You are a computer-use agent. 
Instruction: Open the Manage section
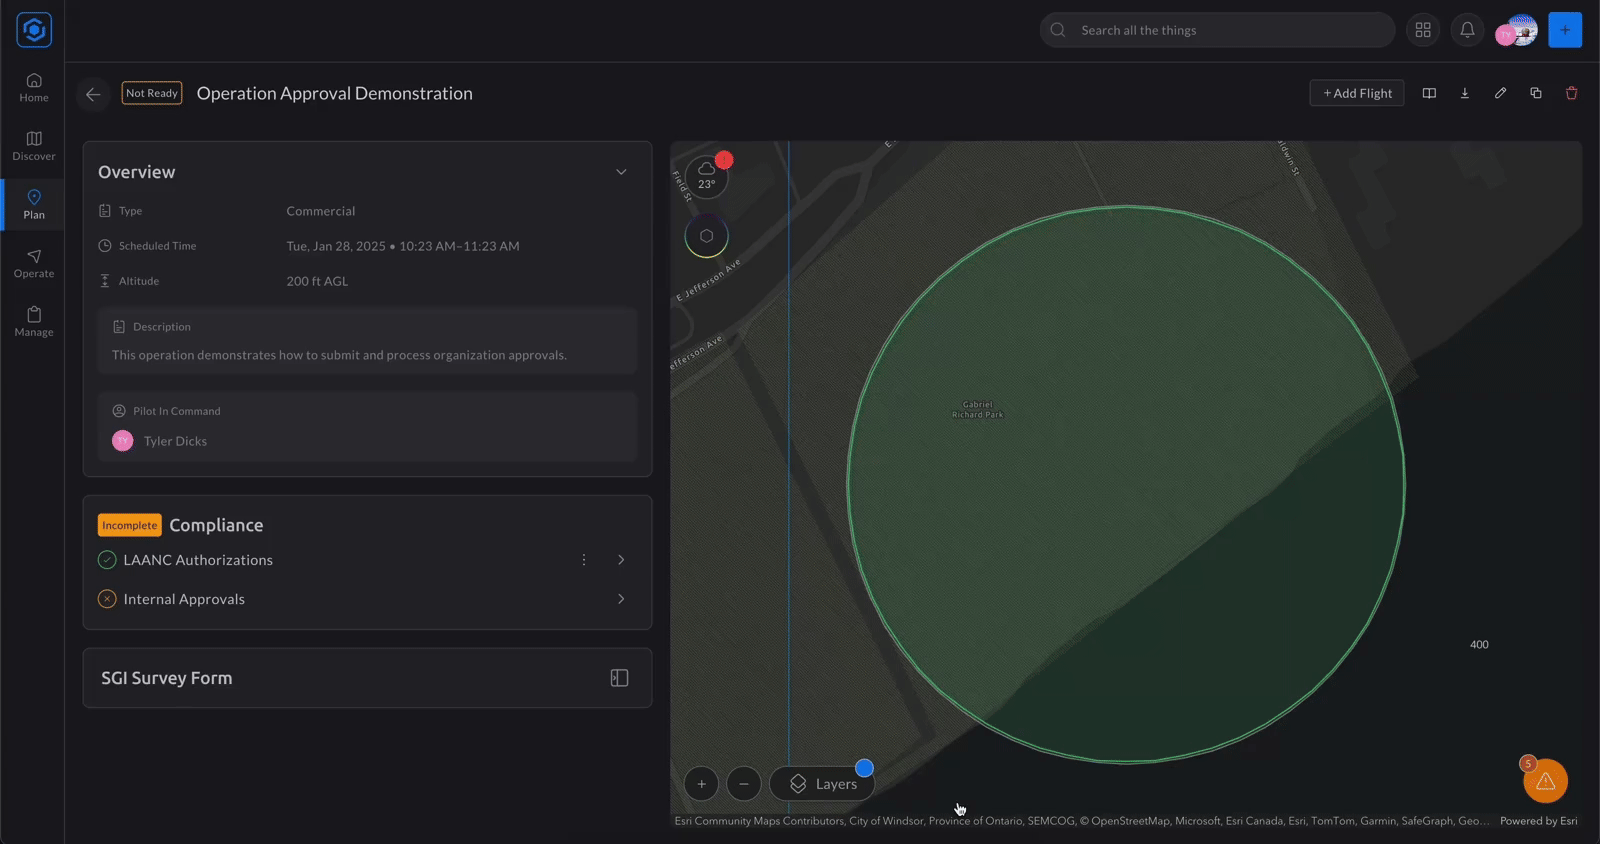pyautogui.click(x=34, y=321)
